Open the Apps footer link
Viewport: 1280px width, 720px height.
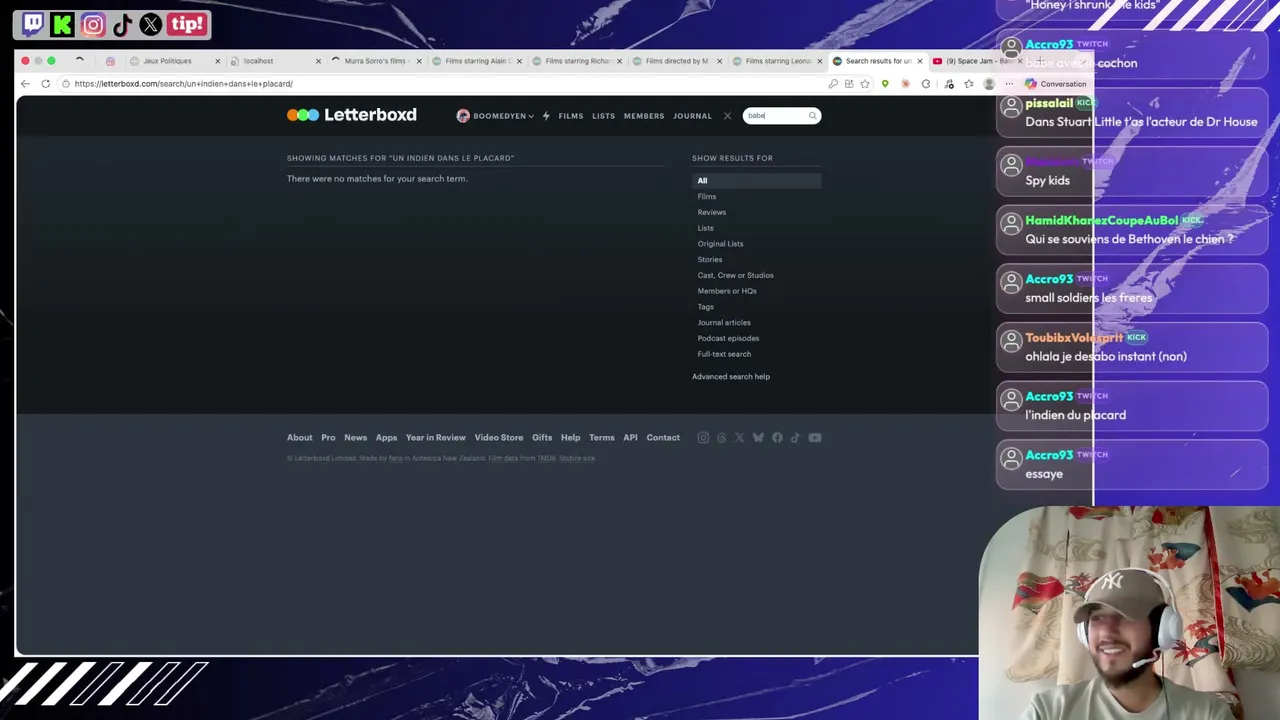coord(387,438)
